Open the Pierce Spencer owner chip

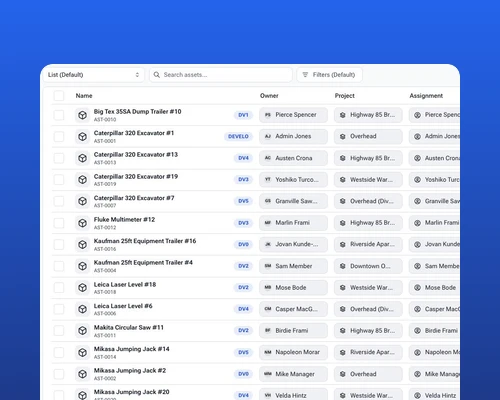click(x=293, y=115)
